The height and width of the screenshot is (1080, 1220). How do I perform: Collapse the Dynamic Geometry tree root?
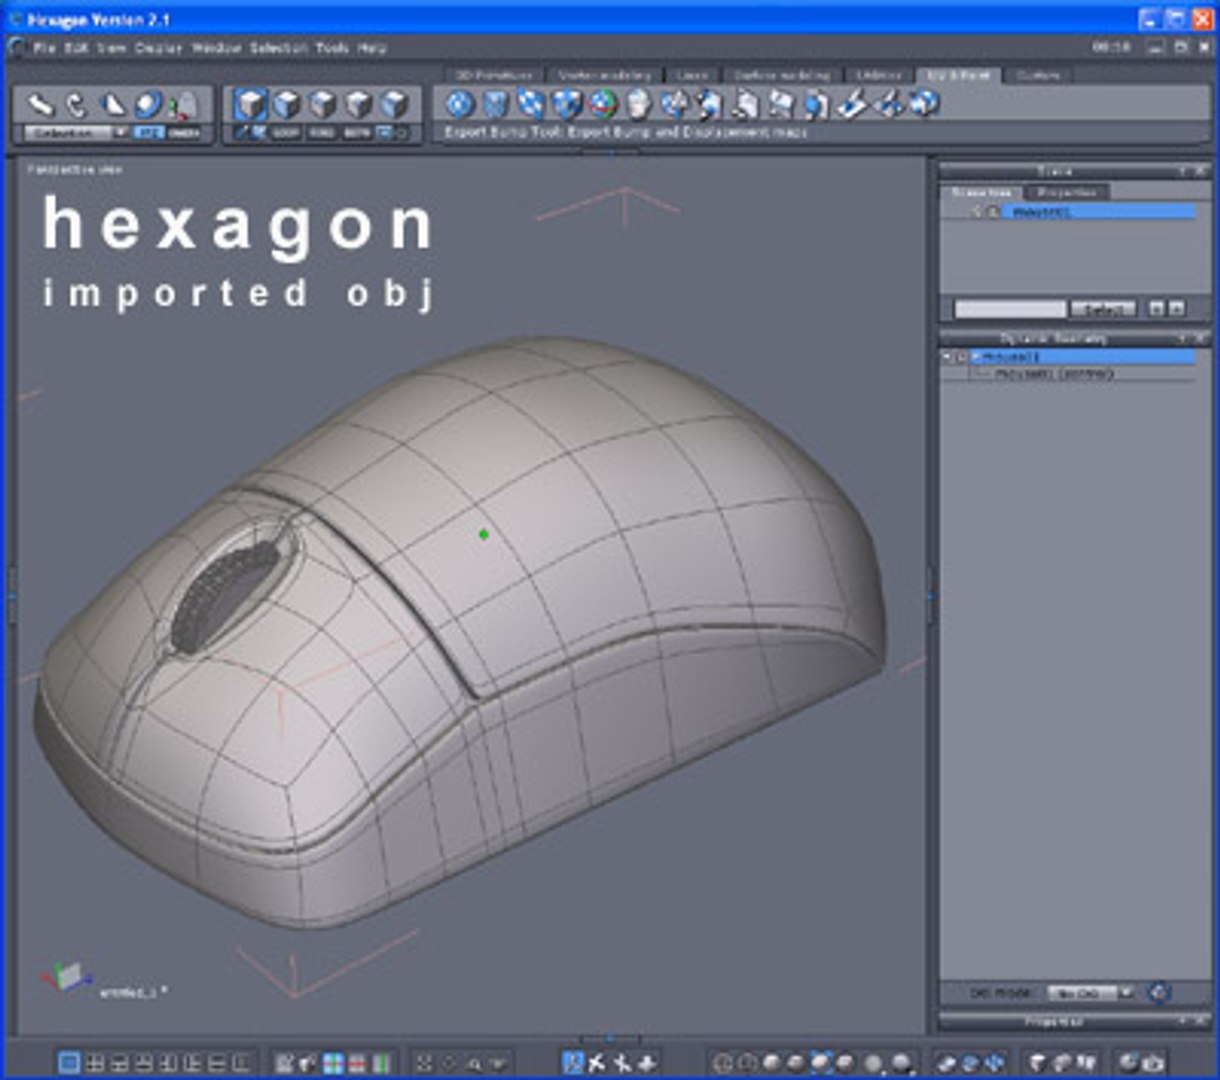pyautogui.click(x=946, y=357)
